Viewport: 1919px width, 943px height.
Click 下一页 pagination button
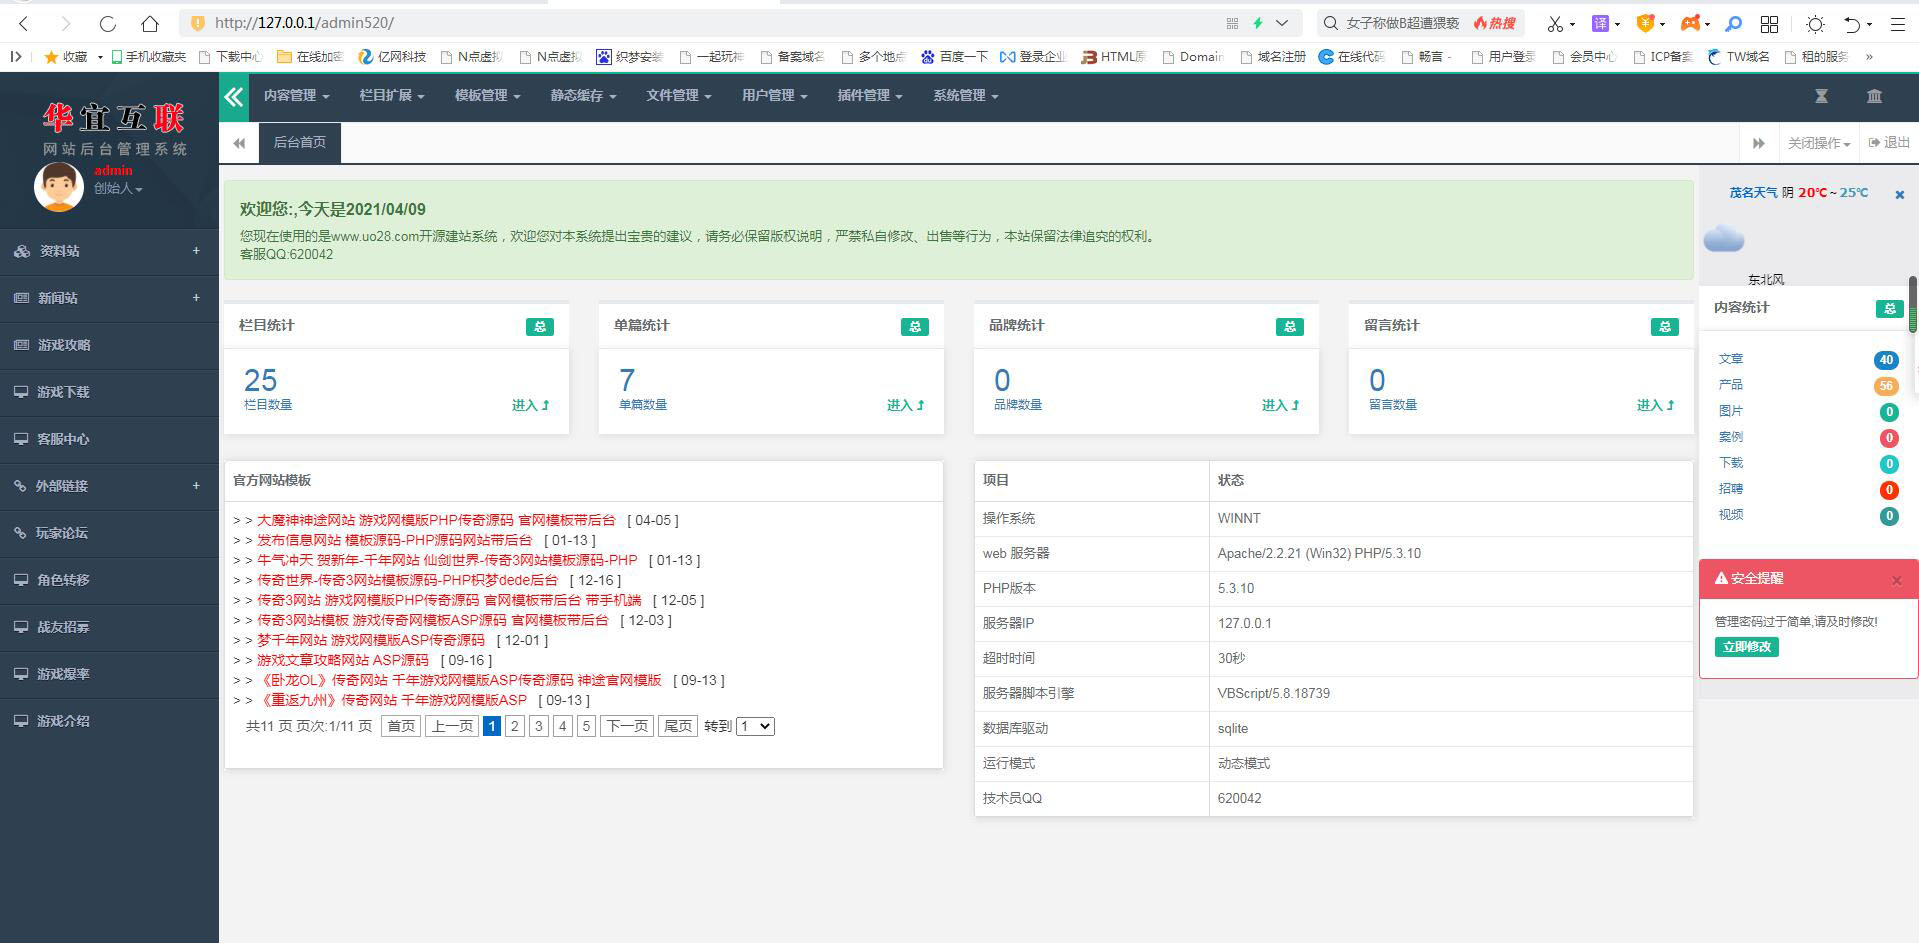627,727
